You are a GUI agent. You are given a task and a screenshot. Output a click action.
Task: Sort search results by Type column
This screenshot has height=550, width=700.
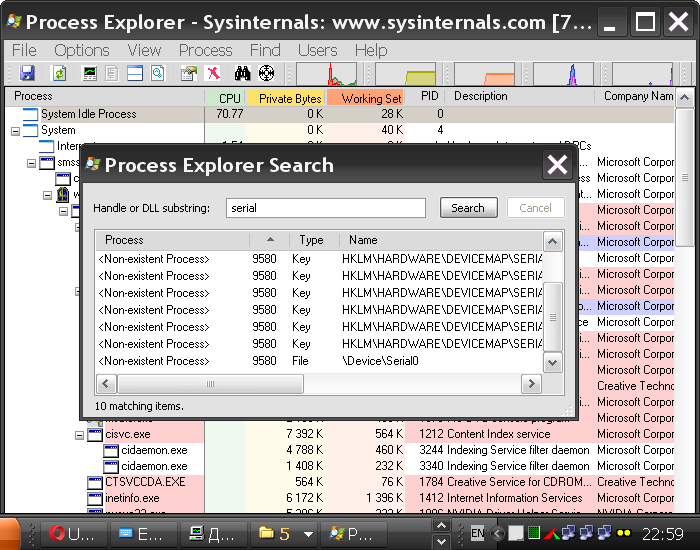pos(314,240)
